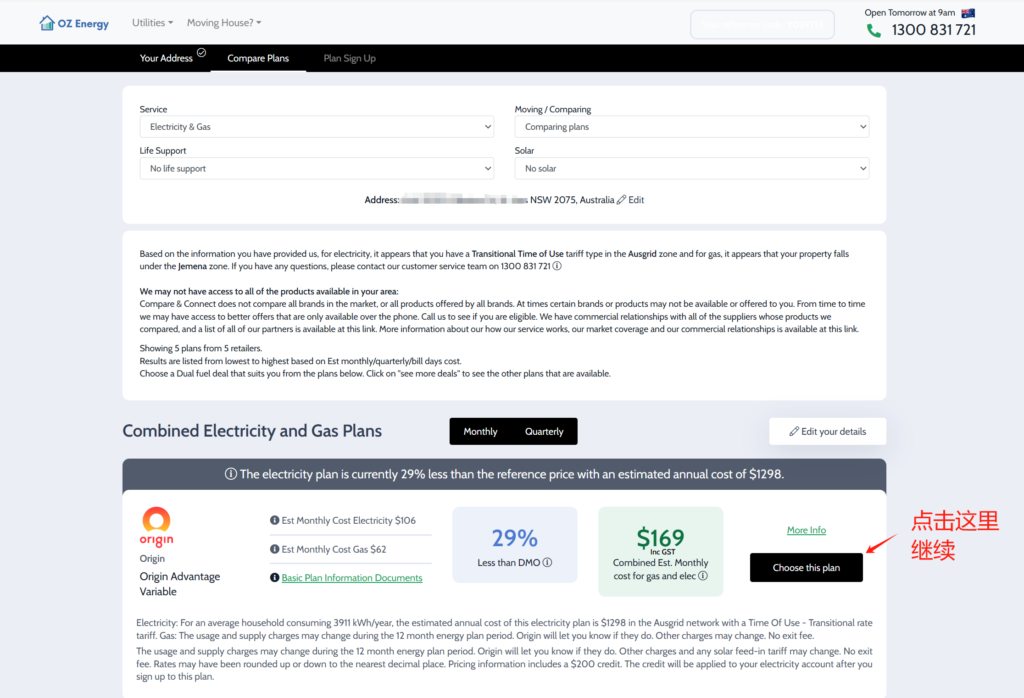Viewport: 1024px width, 698px height.
Task: Switch to Monthly cost view
Action: tap(480, 432)
